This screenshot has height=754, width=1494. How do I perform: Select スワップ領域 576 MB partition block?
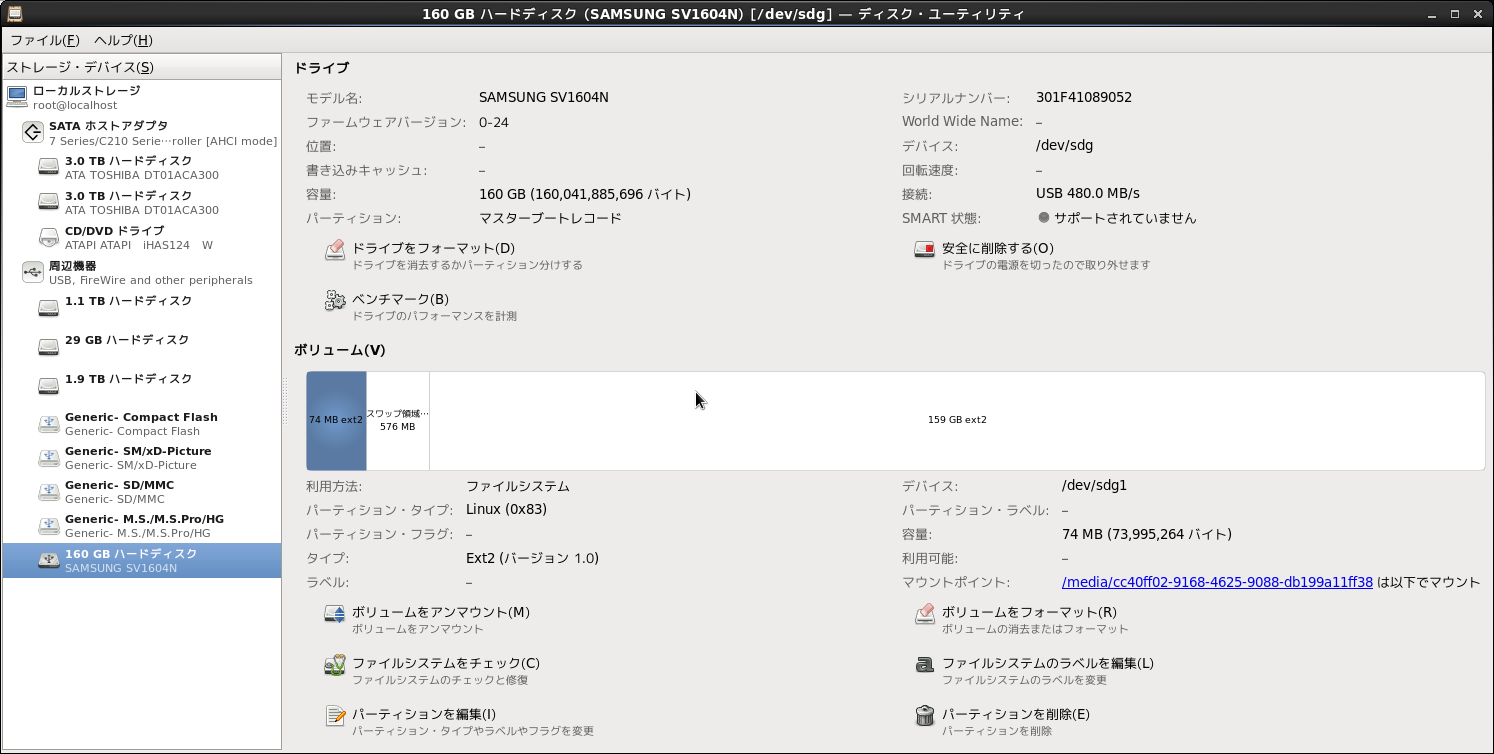pyautogui.click(x=398, y=420)
